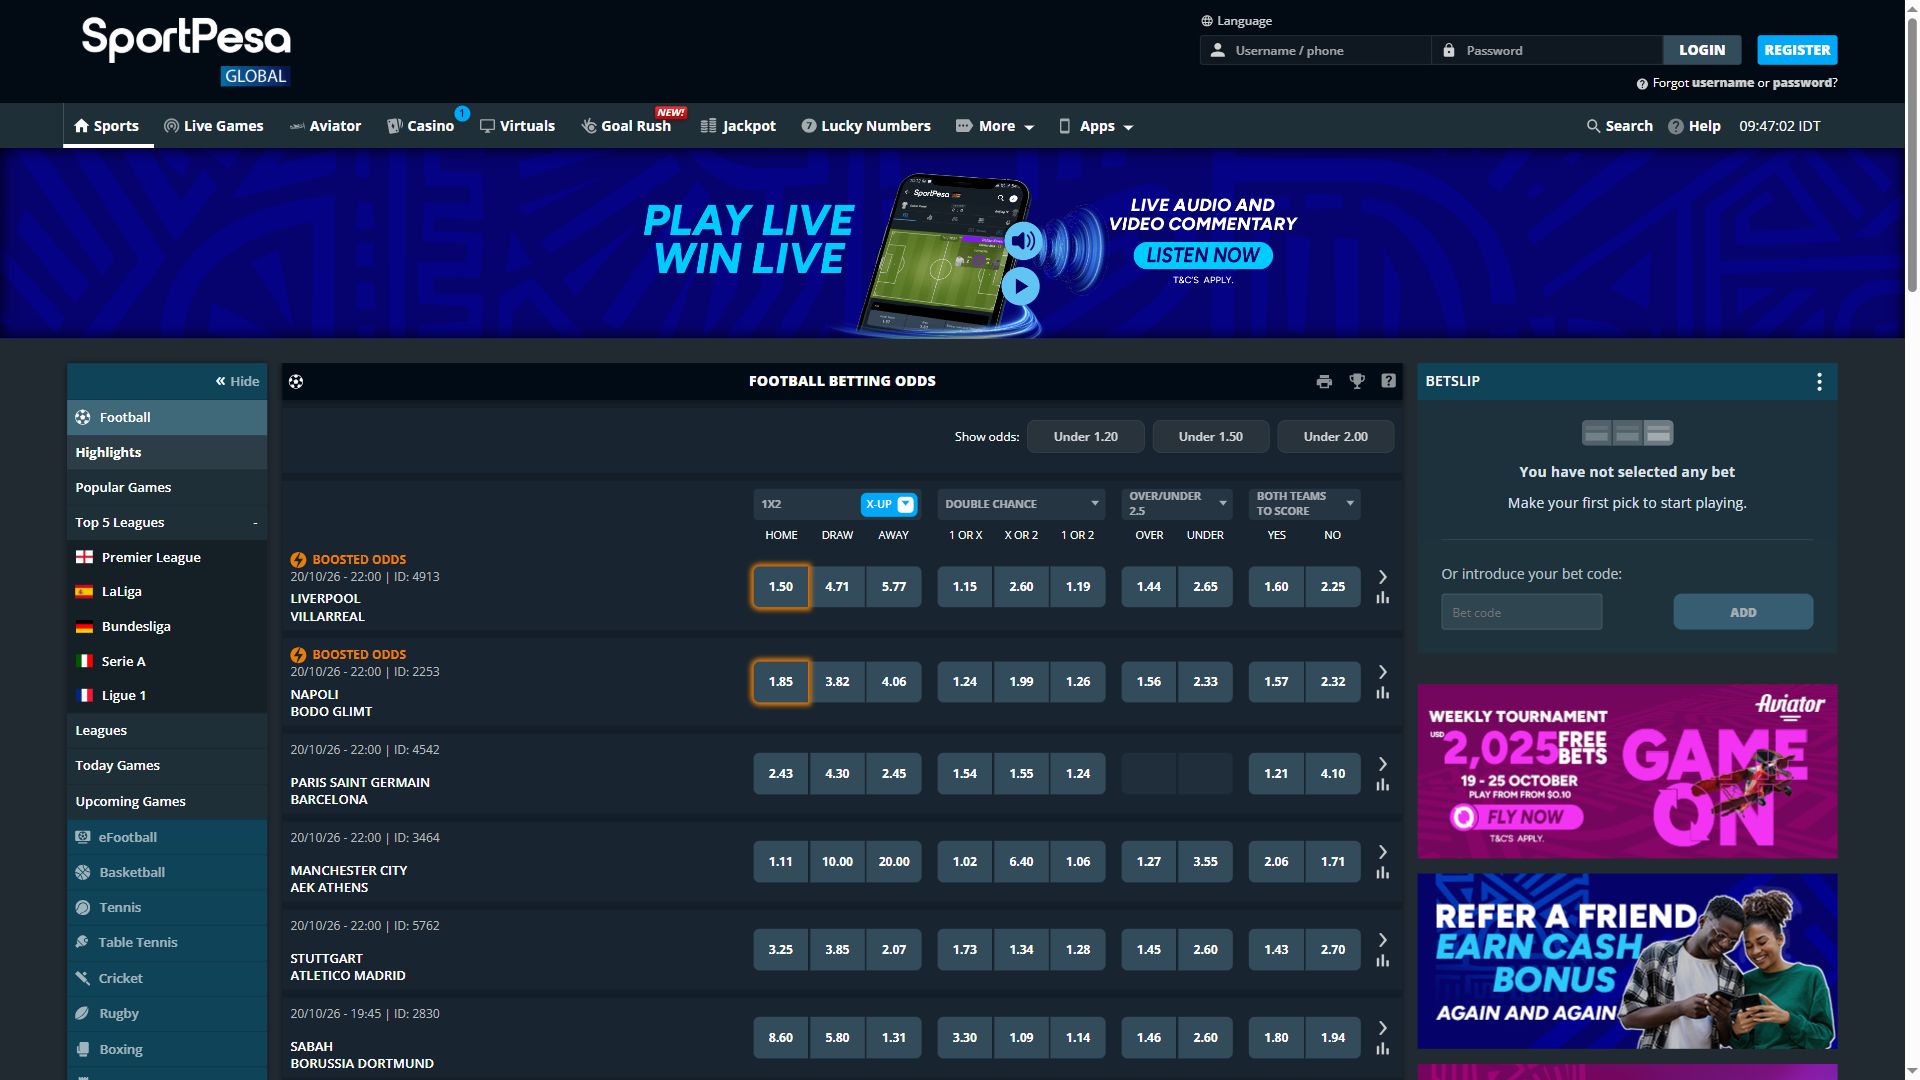Click the Username / phone field
The height and width of the screenshot is (1080, 1920).
1316,50
